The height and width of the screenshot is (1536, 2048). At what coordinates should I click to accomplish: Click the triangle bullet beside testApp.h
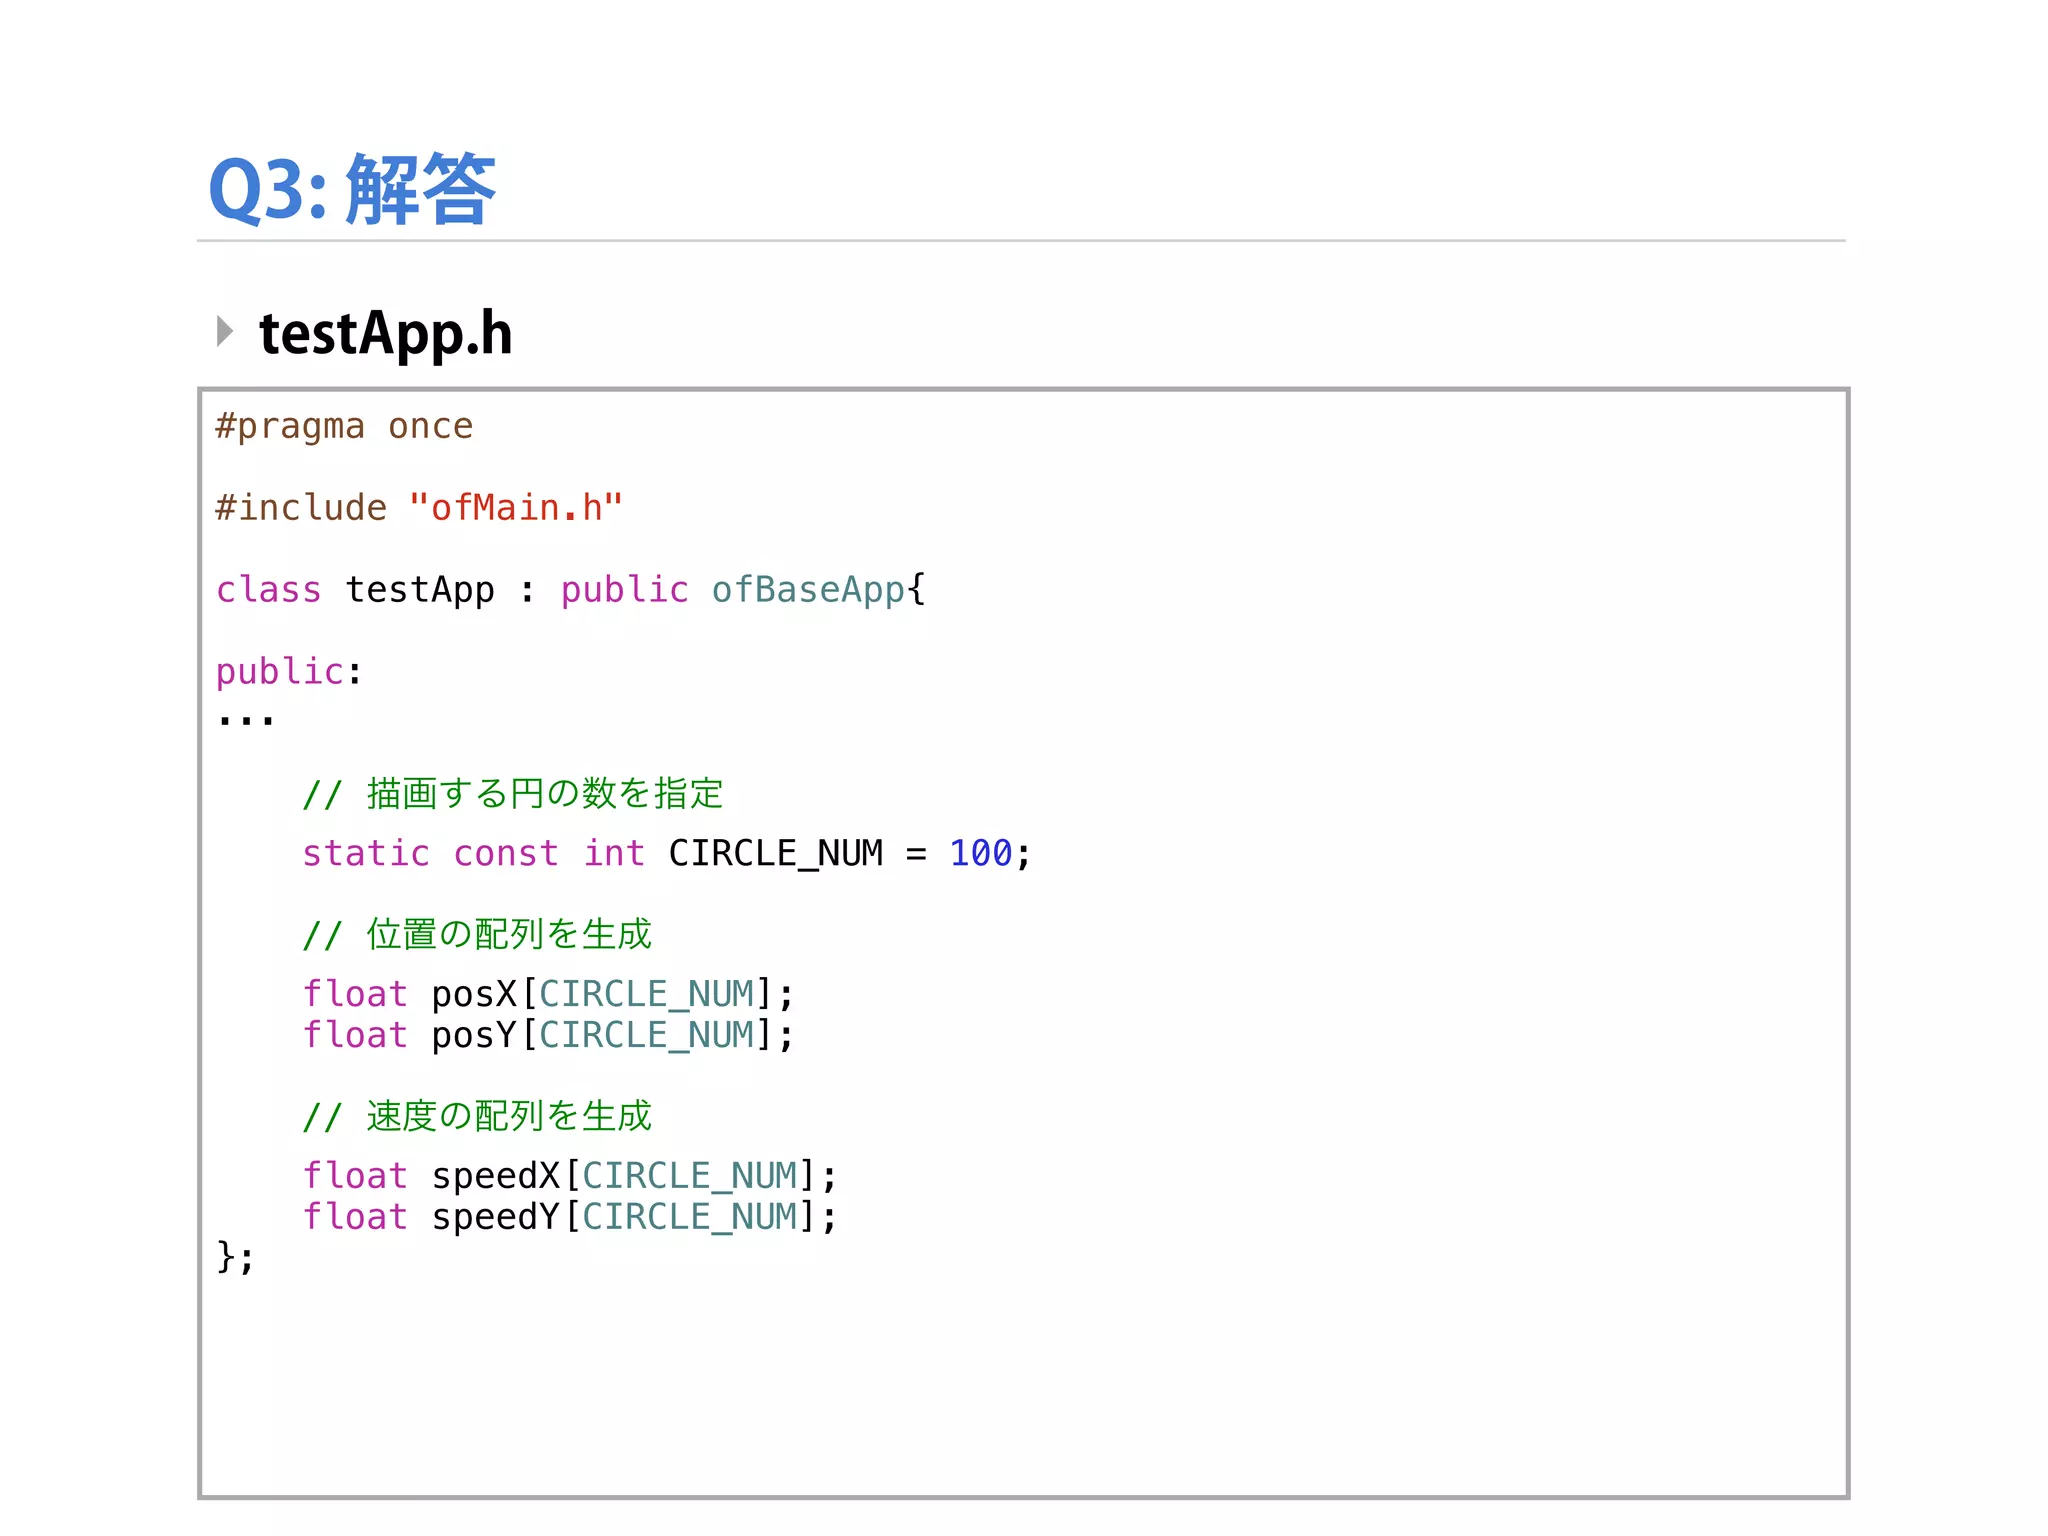[225, 331]
